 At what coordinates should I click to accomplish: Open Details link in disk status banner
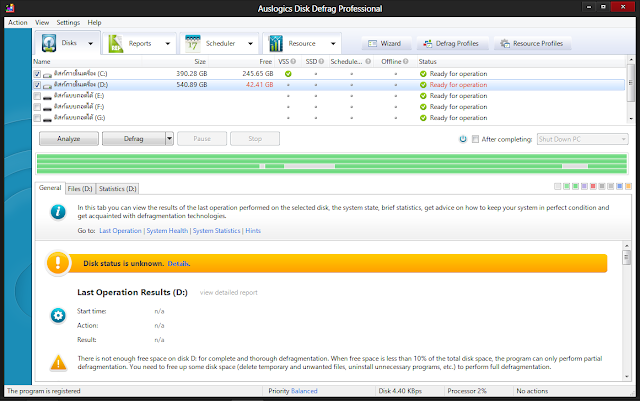[178, 264]
